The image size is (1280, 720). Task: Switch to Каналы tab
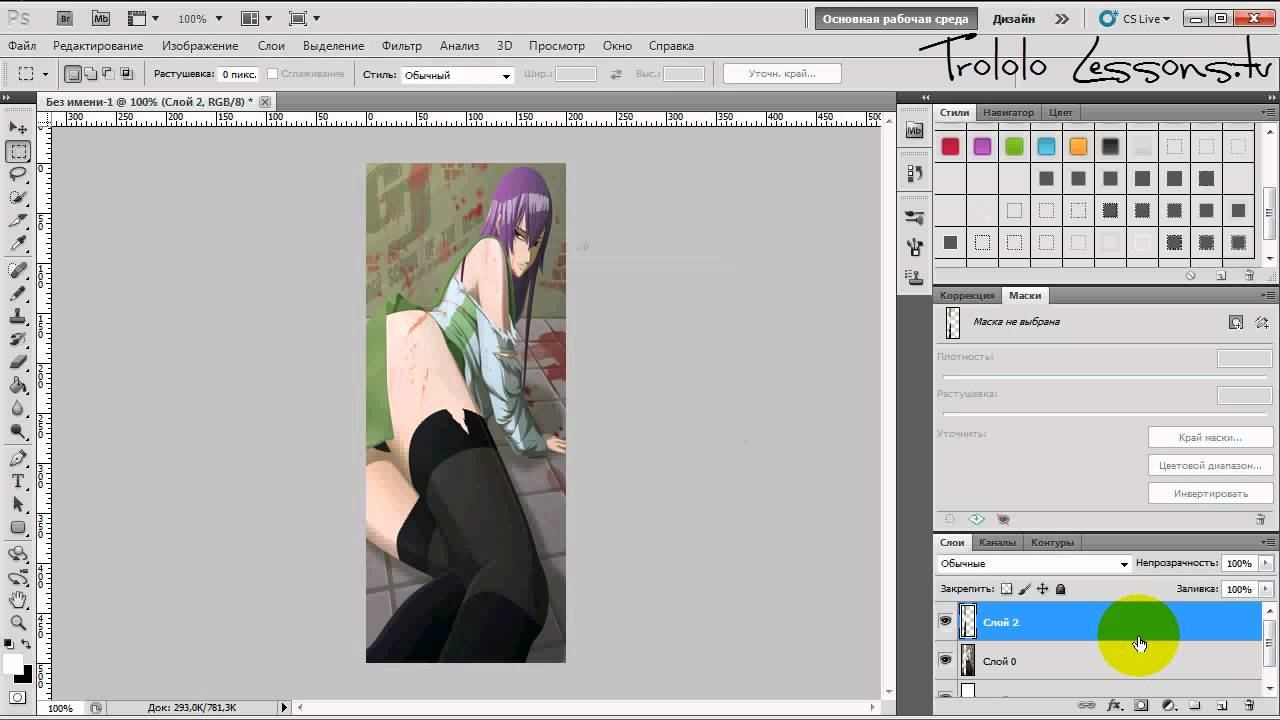point(997,542)
